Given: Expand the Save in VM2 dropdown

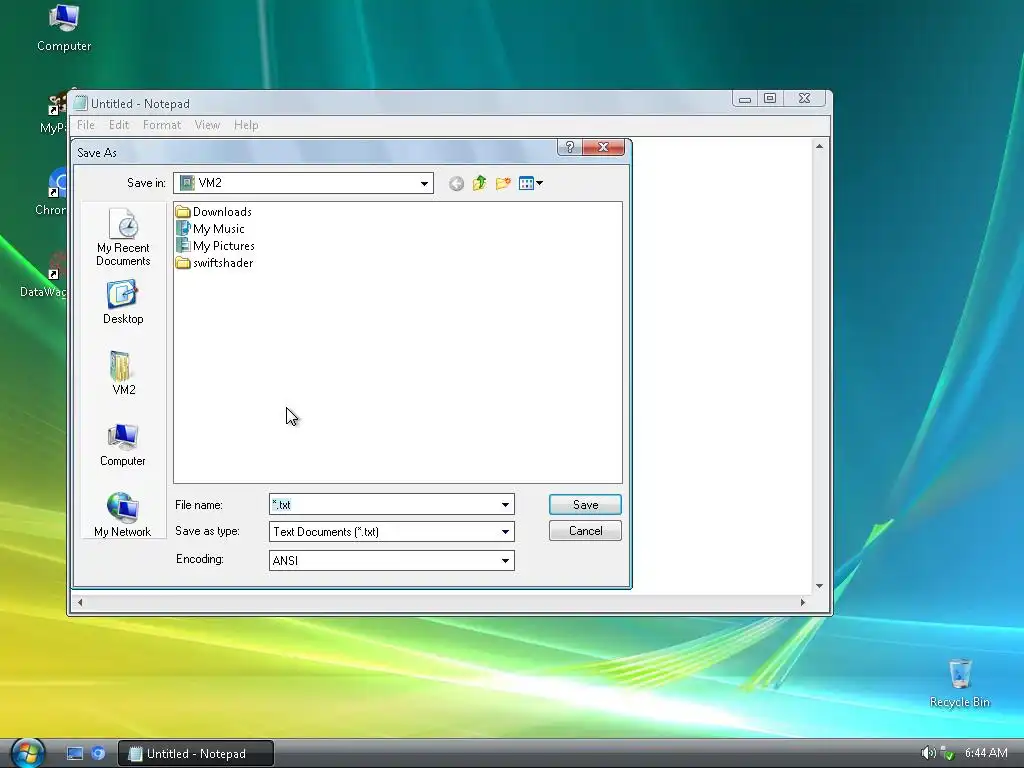Looking at the screenshot, I should pyautogui.click(x=424, y=184).
